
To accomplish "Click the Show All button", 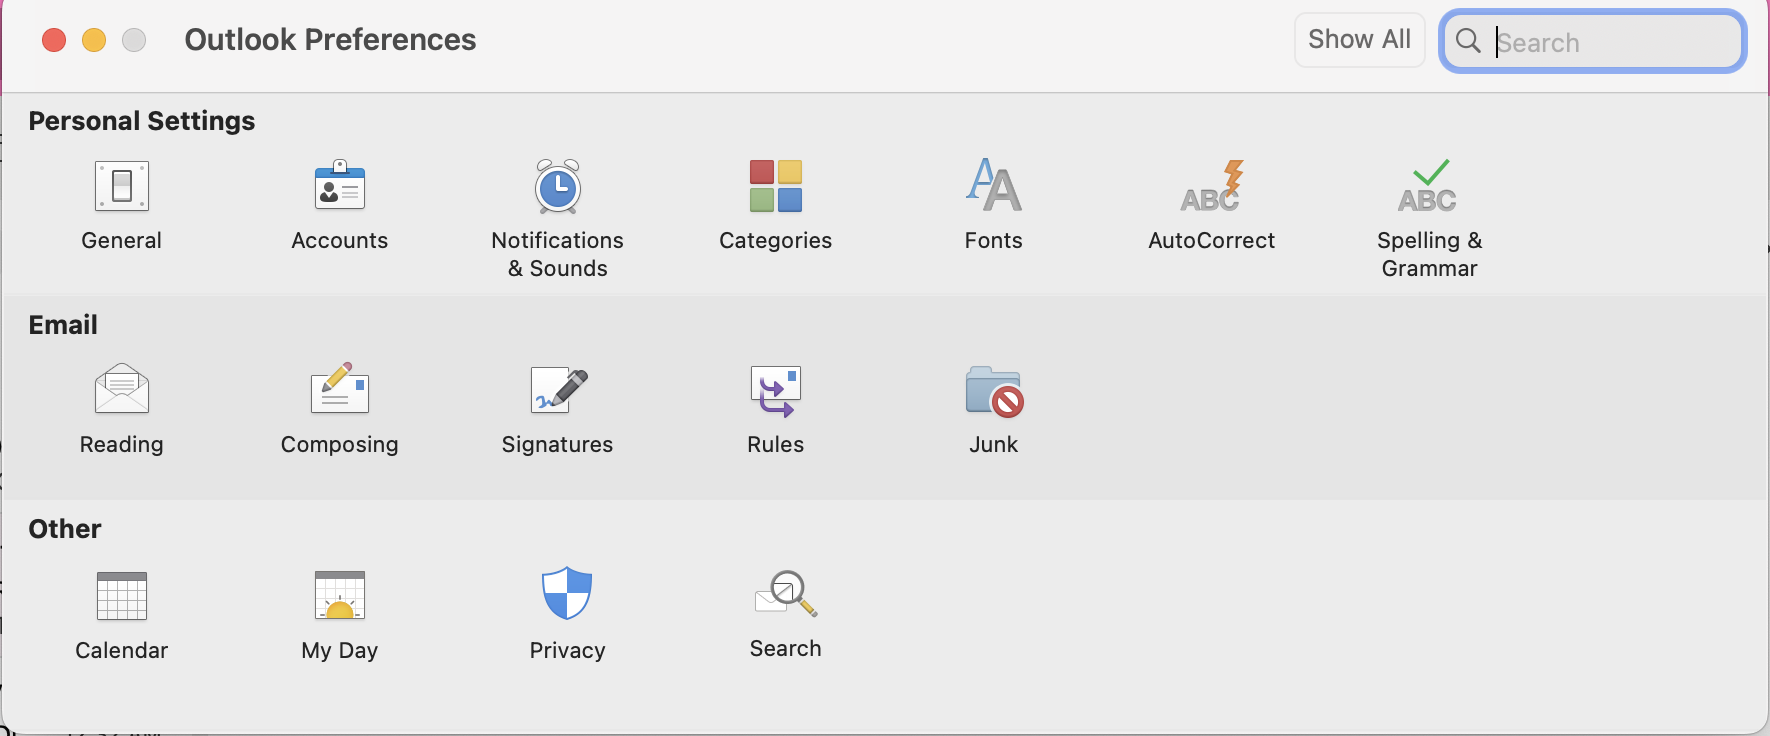I will 1359,40.
